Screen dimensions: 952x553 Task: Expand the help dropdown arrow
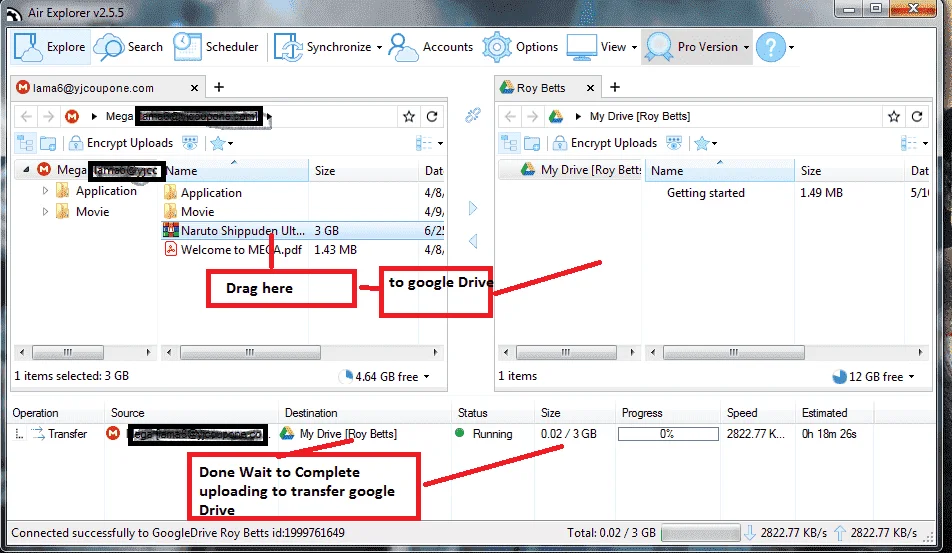pos(791,47)
